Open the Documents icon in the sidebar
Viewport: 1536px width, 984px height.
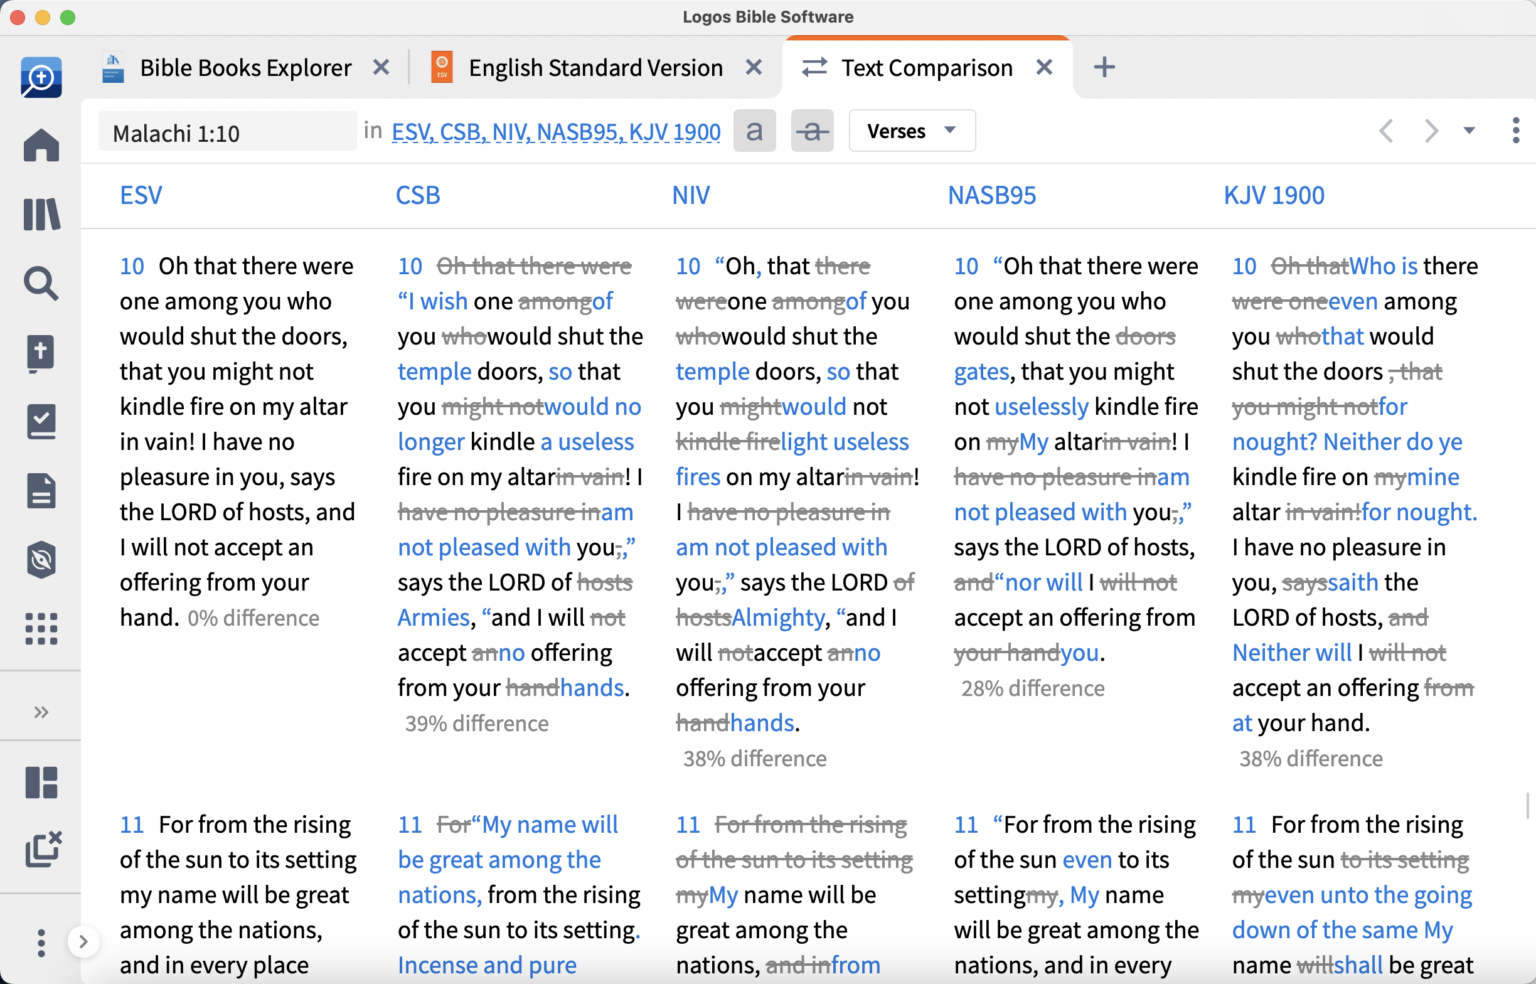click(41, 491)
